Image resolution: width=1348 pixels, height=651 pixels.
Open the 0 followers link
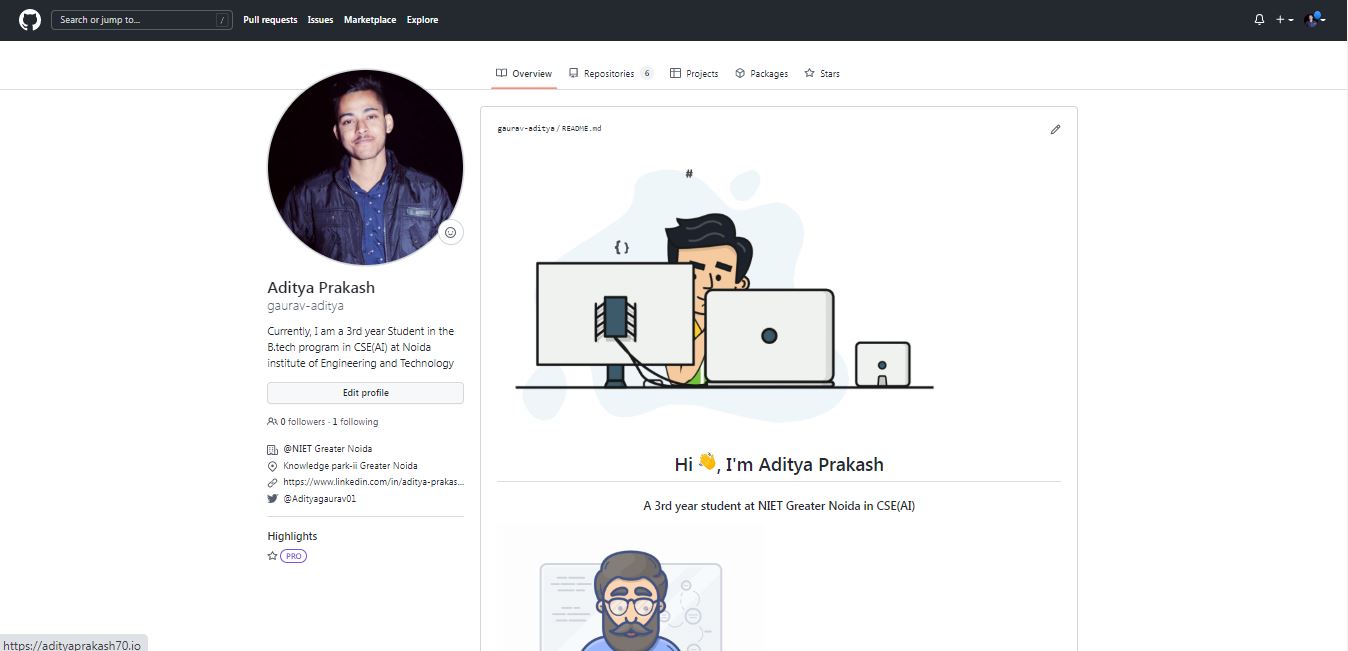301,422
